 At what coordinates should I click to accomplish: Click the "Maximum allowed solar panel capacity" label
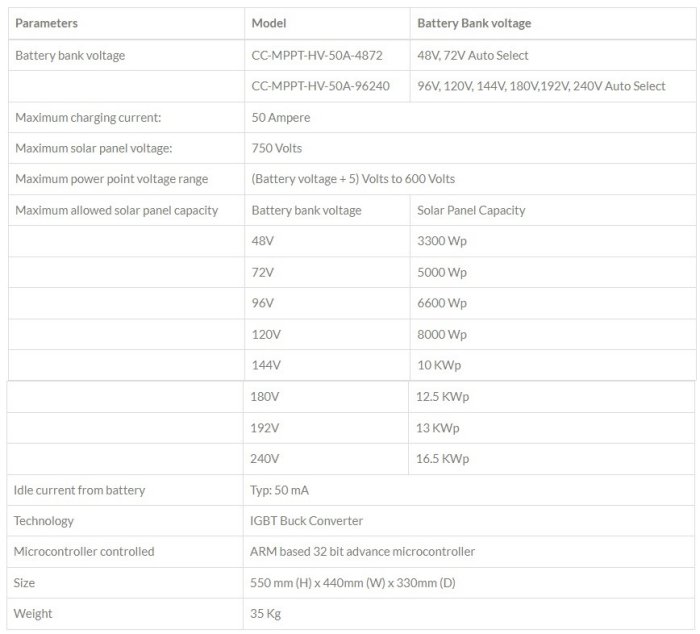coord(117,210)
